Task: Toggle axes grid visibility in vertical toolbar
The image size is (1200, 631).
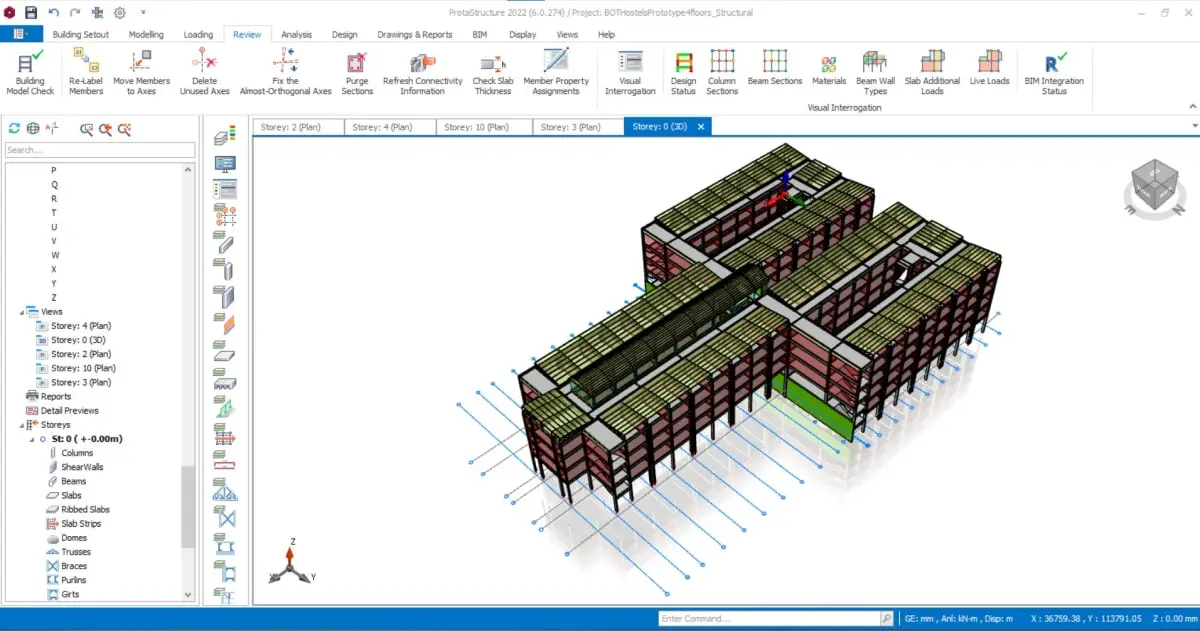Action: tap(225, 214)
